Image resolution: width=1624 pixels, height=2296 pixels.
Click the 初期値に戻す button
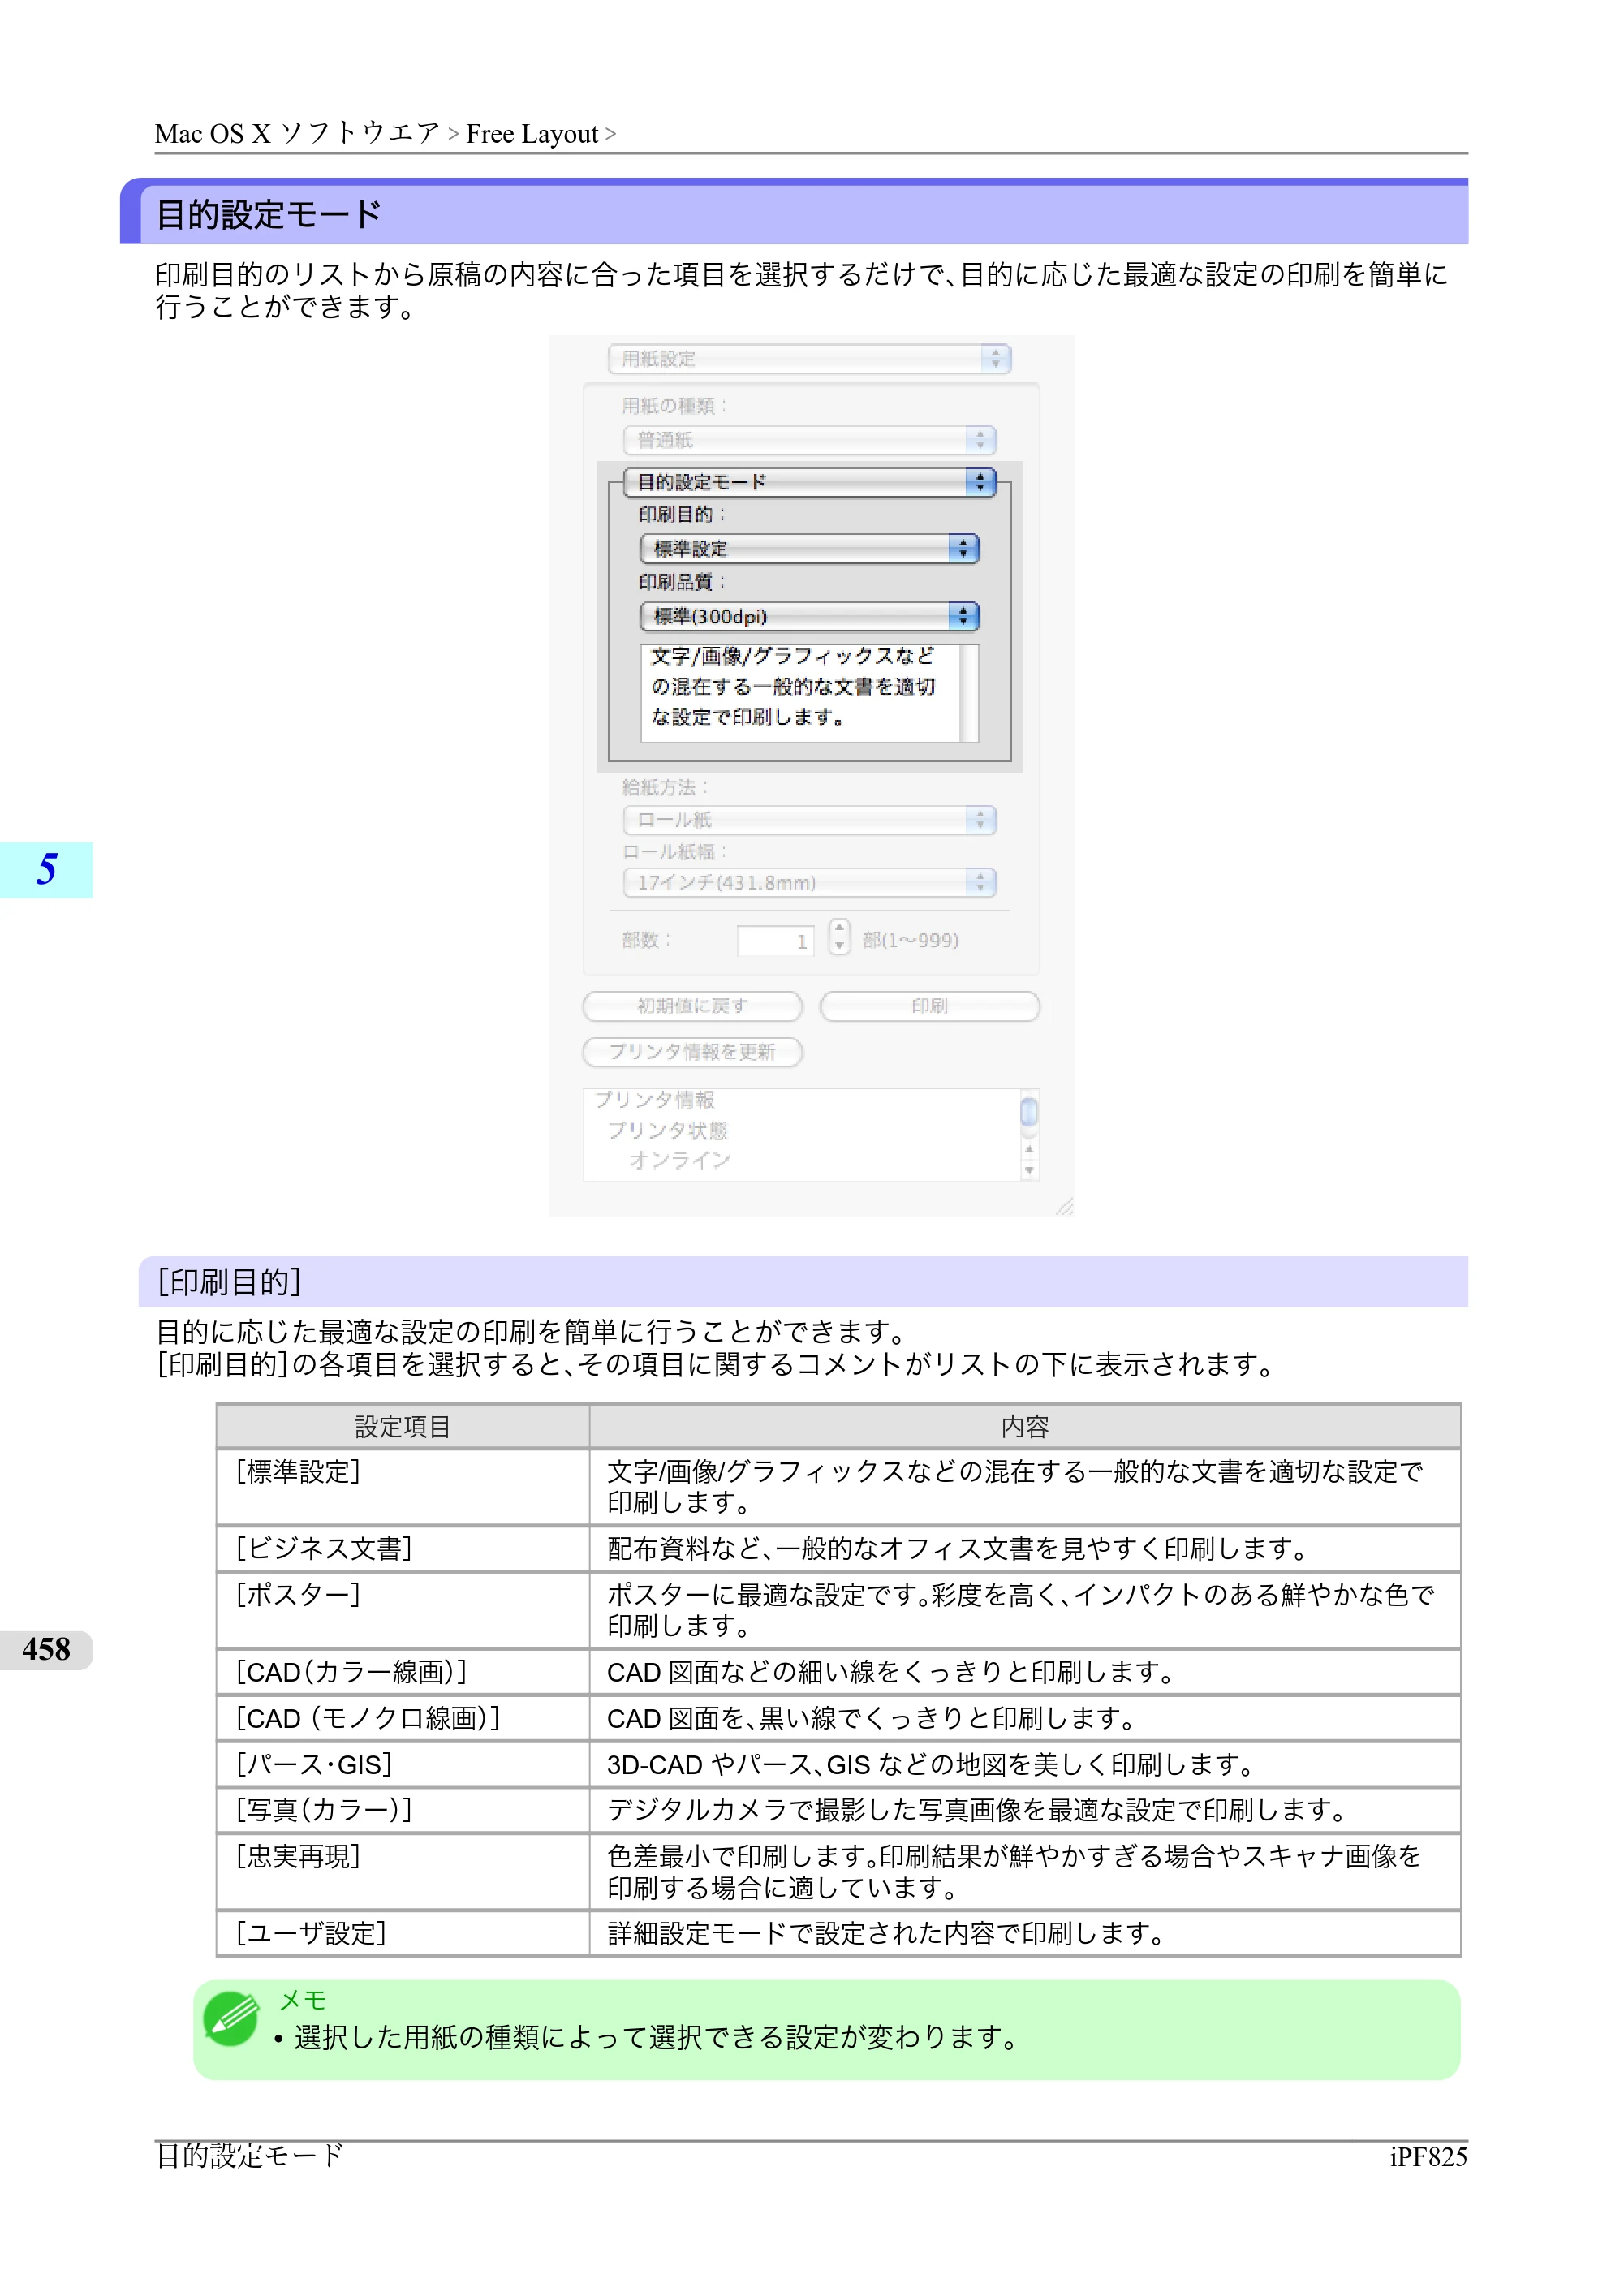tap(693, 1006)
